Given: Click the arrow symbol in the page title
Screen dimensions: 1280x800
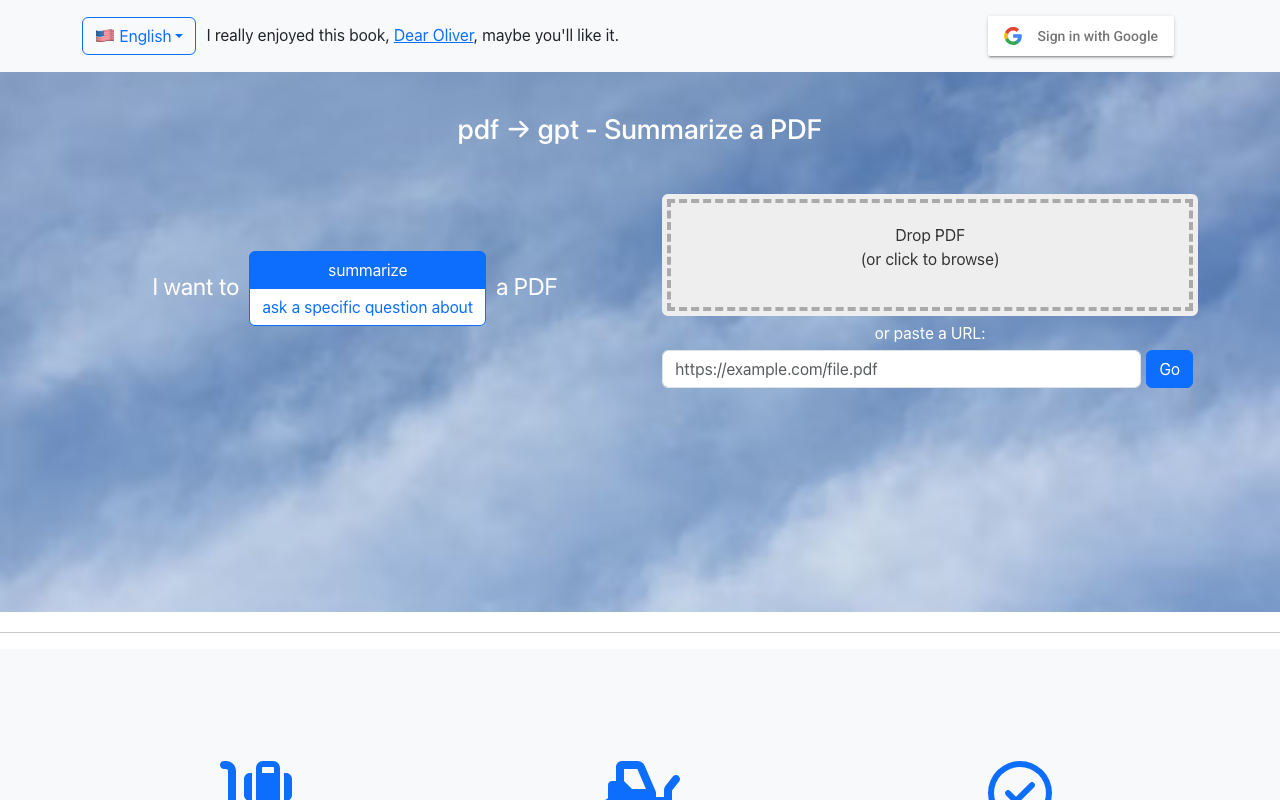Looking at the screenshot, I should click(x=518, y=130).
